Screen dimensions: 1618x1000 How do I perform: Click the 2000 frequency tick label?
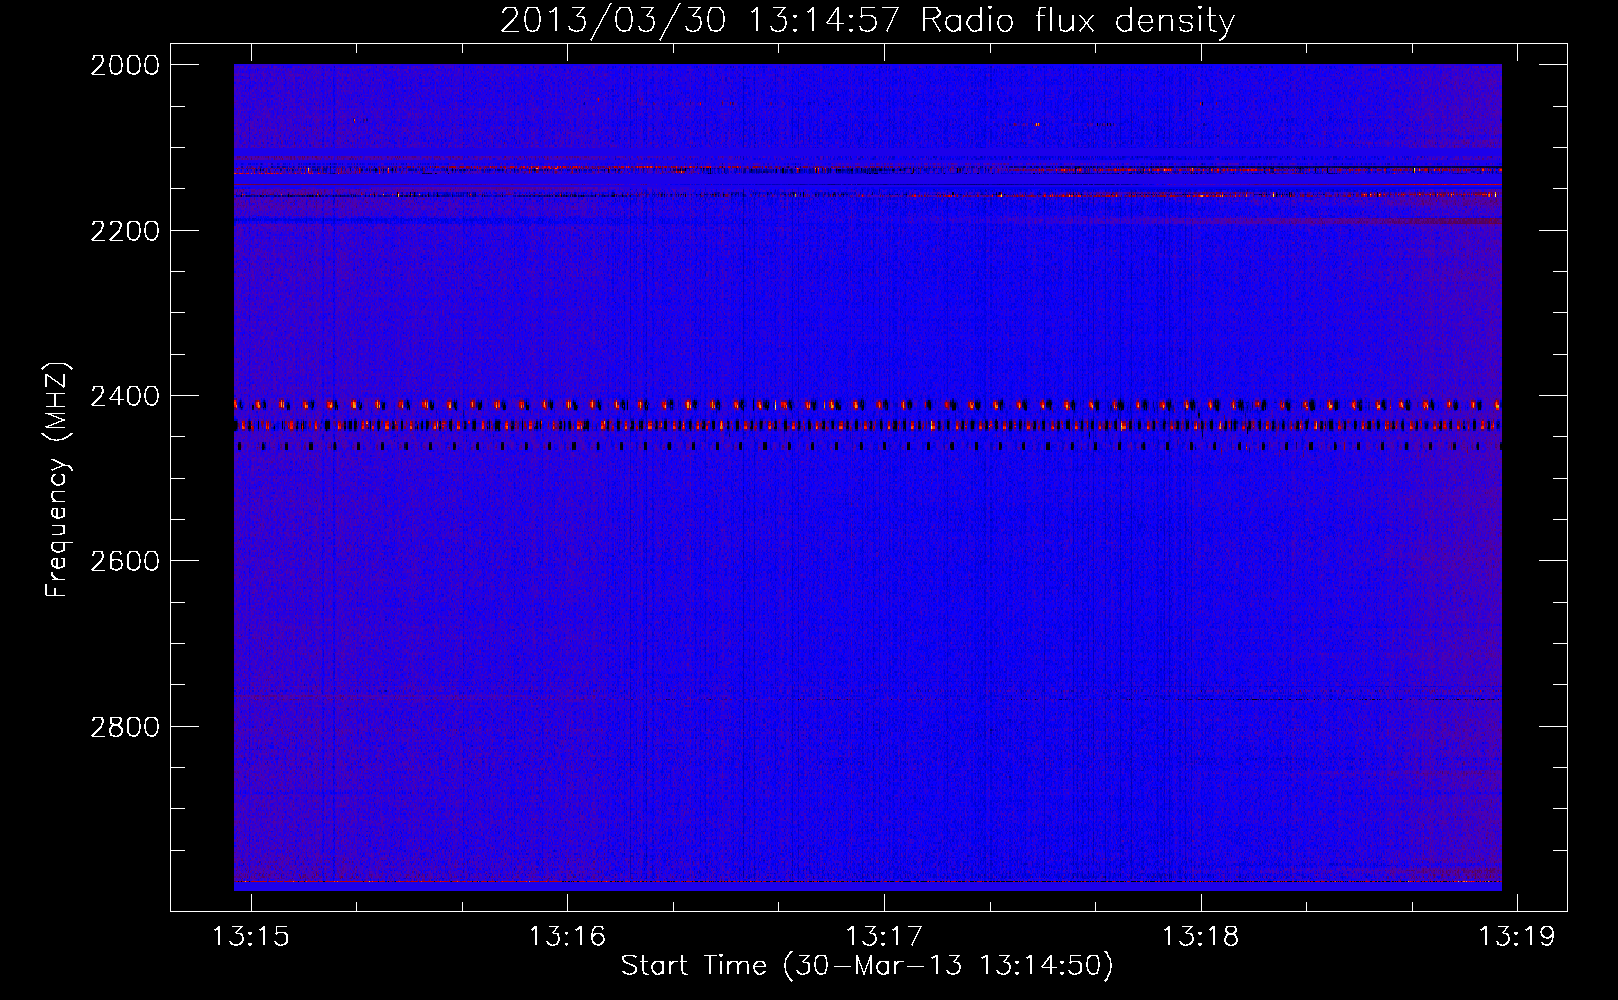pos(125,65)
